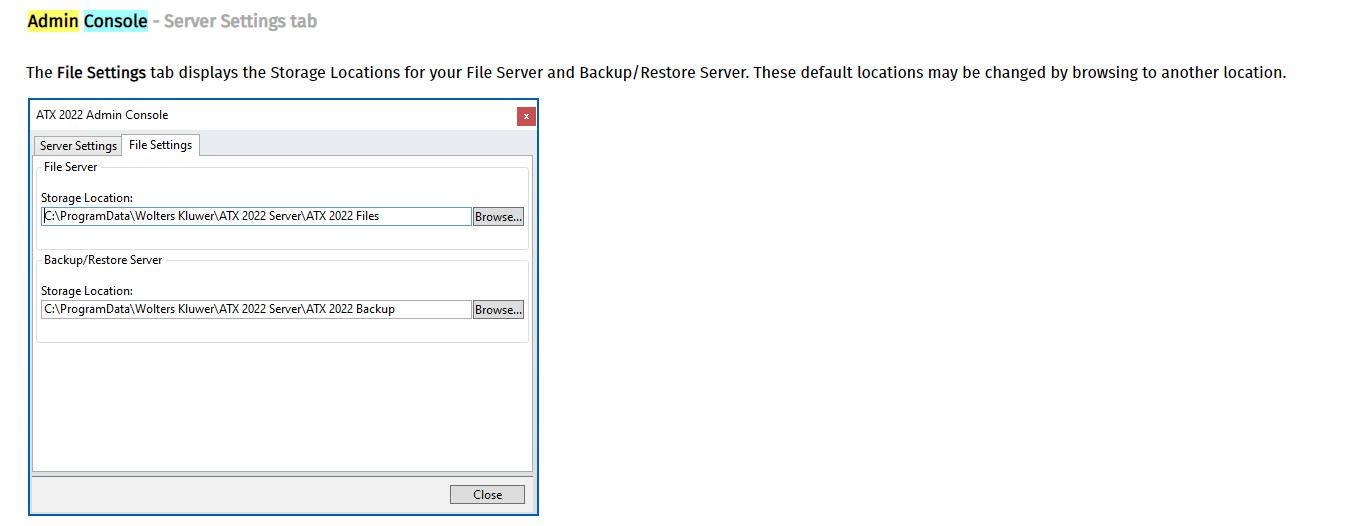This screenshot has width=1366, height=526.
Task: Close the ATX 2022 Admin Console window
Action: coord(526,116)
